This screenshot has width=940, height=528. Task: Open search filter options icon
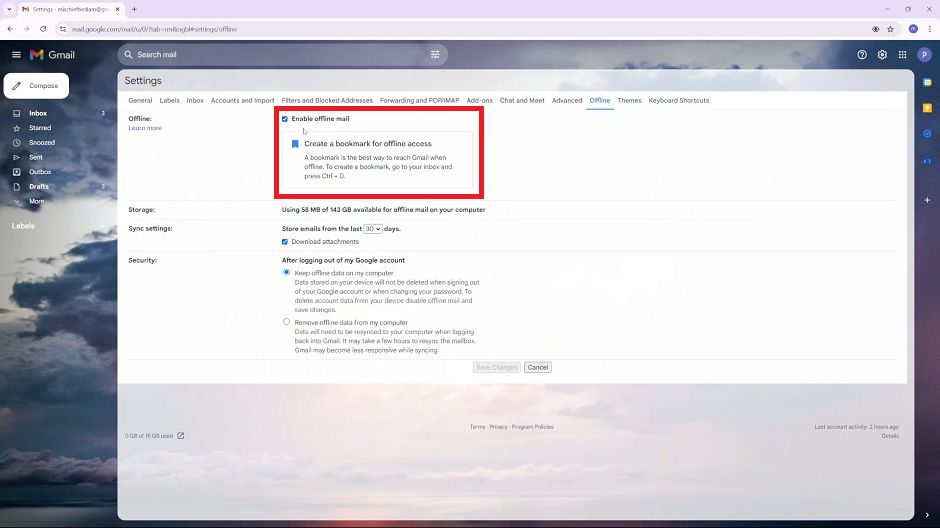pyautogui.click(x=435, y=55)
